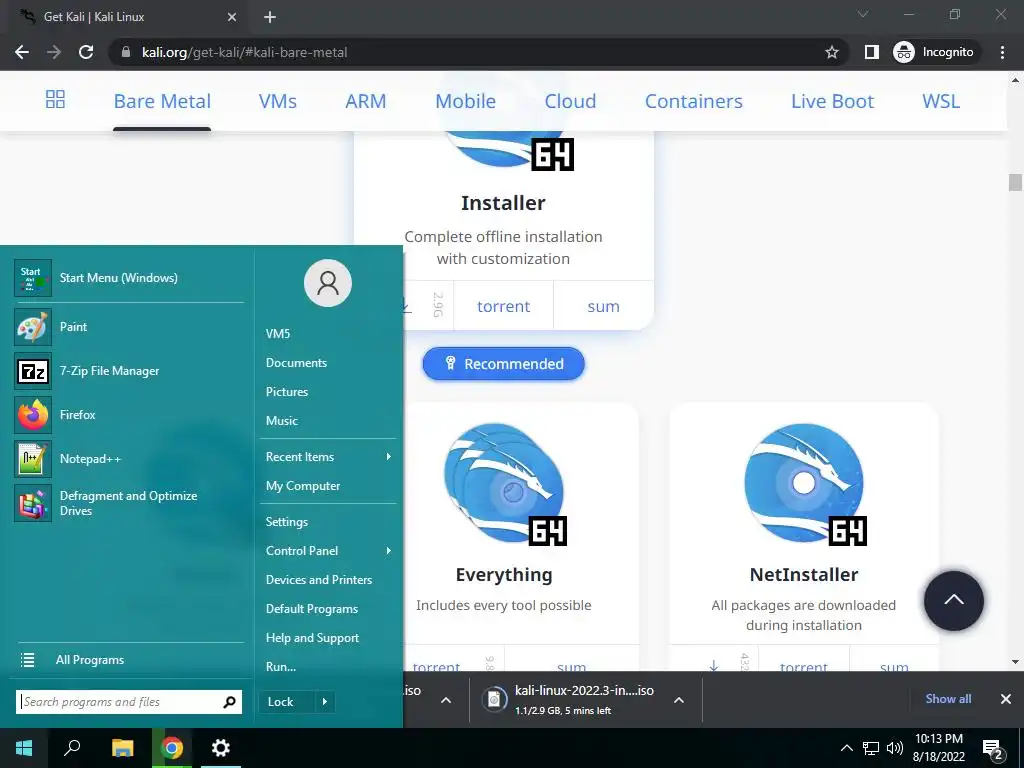Open first download item options chevron
The image size is (1024, 768).
click(x=446, y=700)
